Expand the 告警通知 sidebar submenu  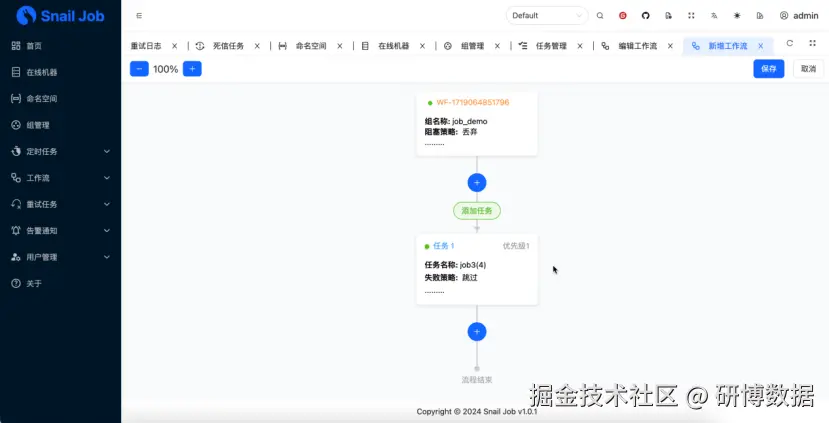pyautogui.click(x=60, y=231)
